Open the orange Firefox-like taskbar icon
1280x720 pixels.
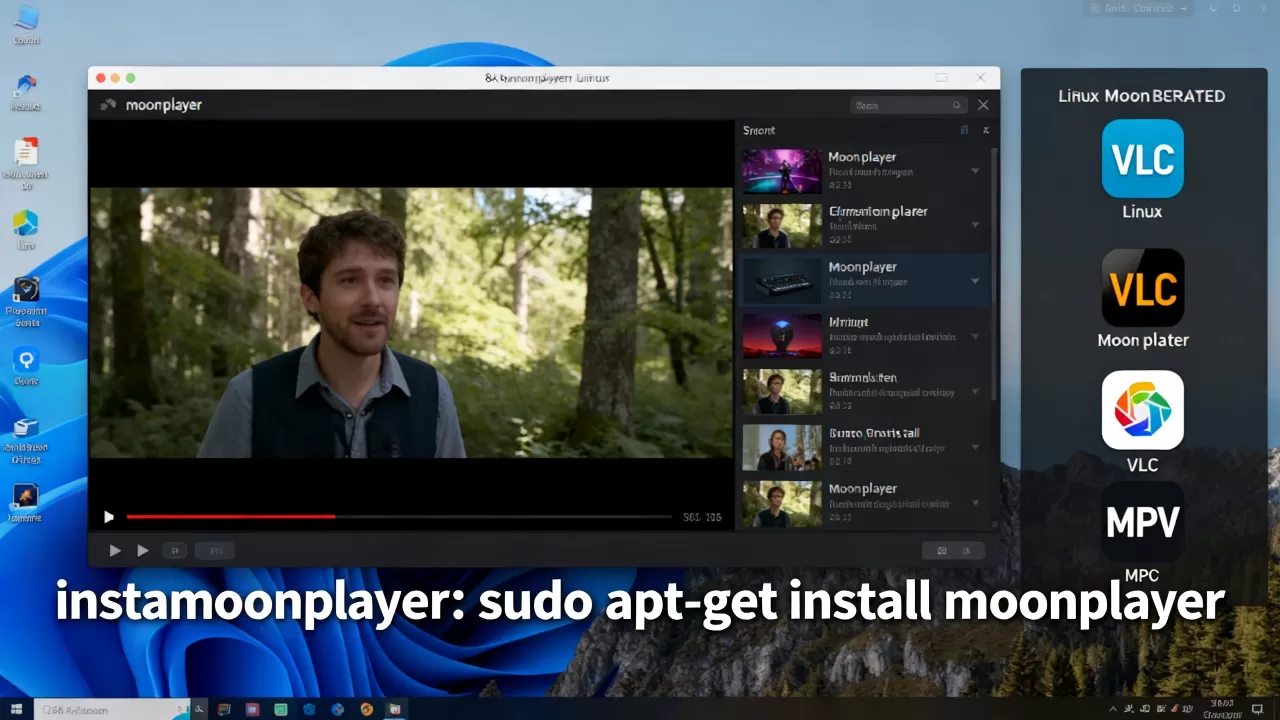[x=367, y=709]
